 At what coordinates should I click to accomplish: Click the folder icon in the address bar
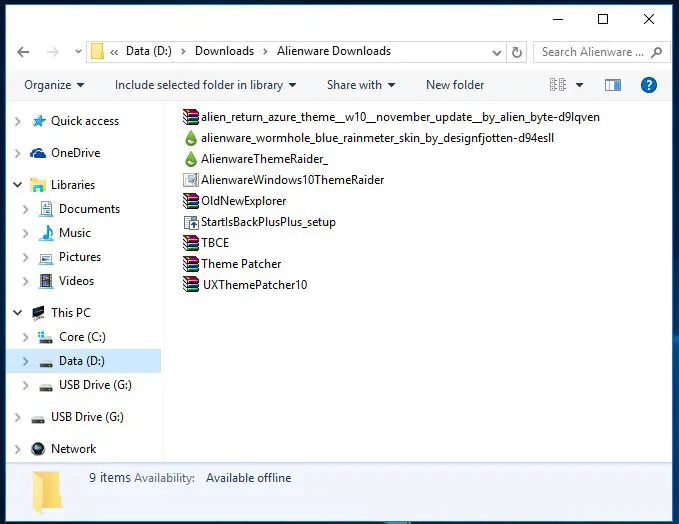click(97, 51)
